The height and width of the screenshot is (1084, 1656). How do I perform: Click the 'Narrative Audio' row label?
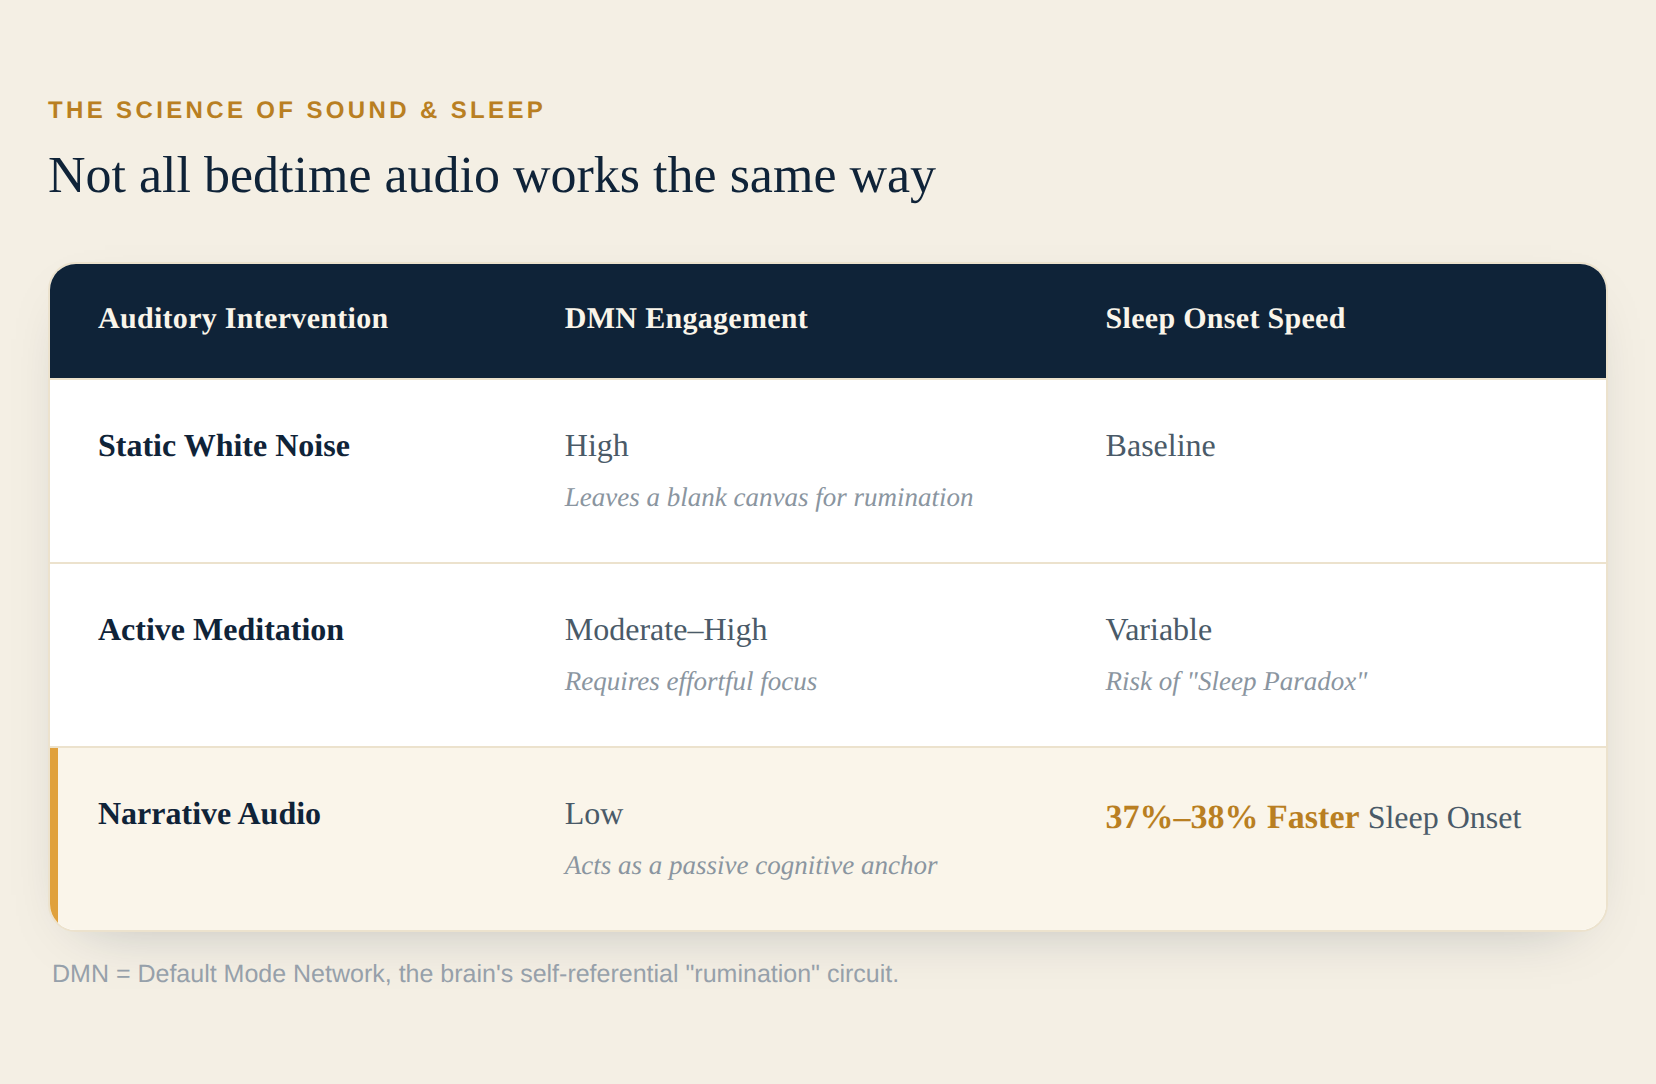(x=209, y=814)
